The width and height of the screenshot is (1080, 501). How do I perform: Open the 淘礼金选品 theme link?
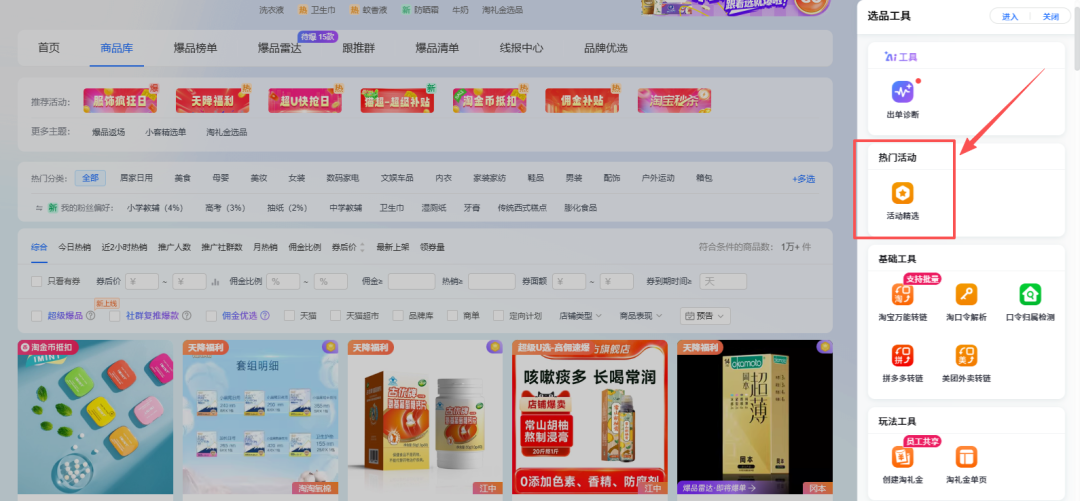tap(227, 132)
